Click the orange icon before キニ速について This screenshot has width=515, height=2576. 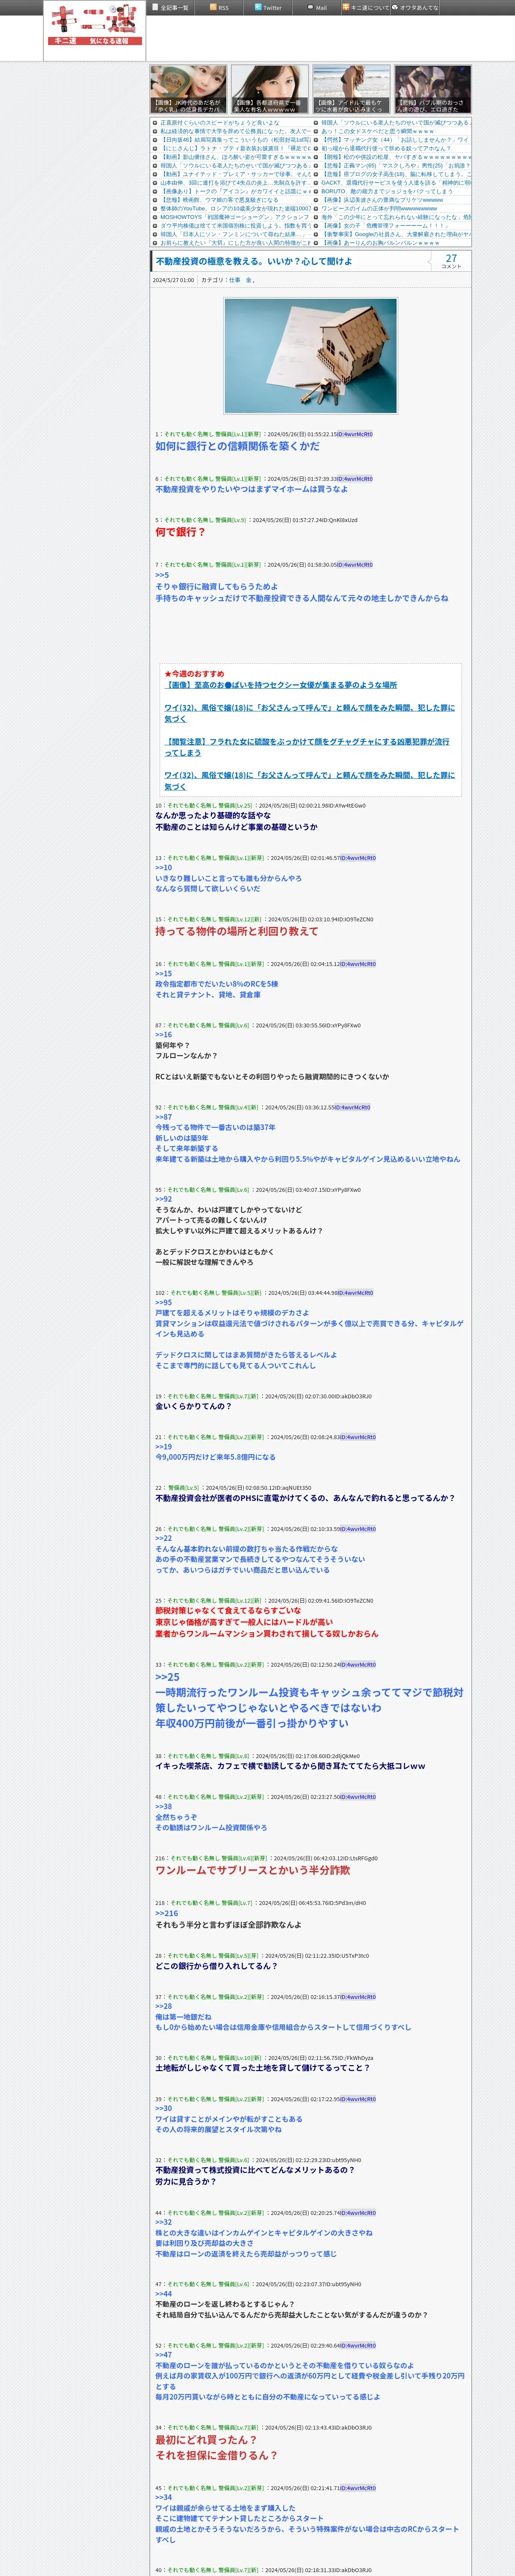(x=346, y=7)
